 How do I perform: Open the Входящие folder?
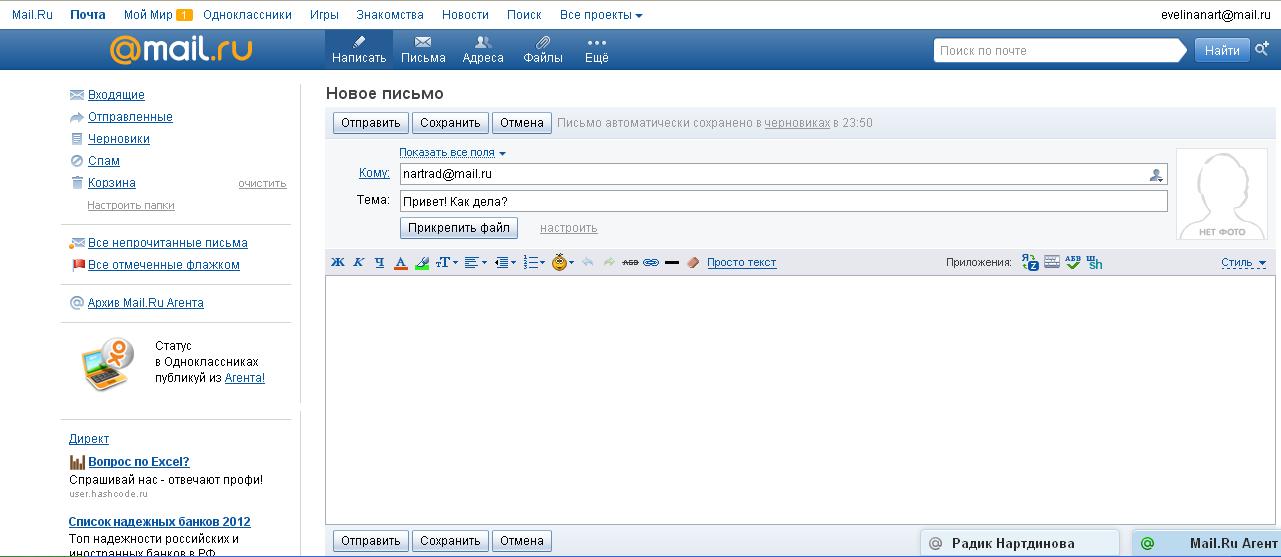[116, 95]
